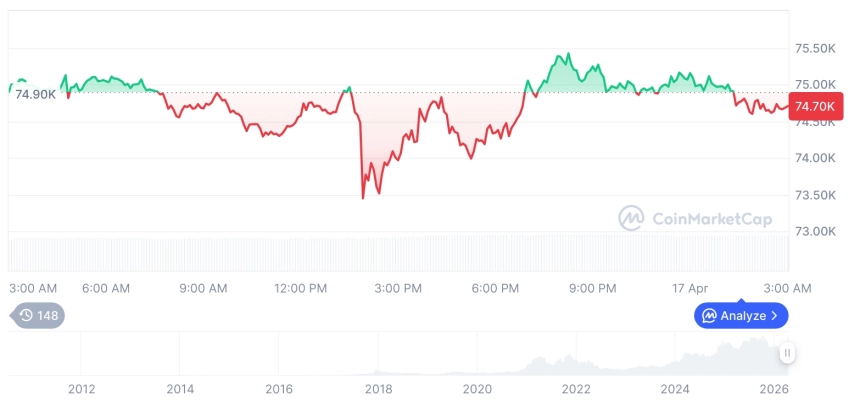Screen dimensions: 860x401
Task: Click the 74.90K opening price label
Action: click(36, 94)
